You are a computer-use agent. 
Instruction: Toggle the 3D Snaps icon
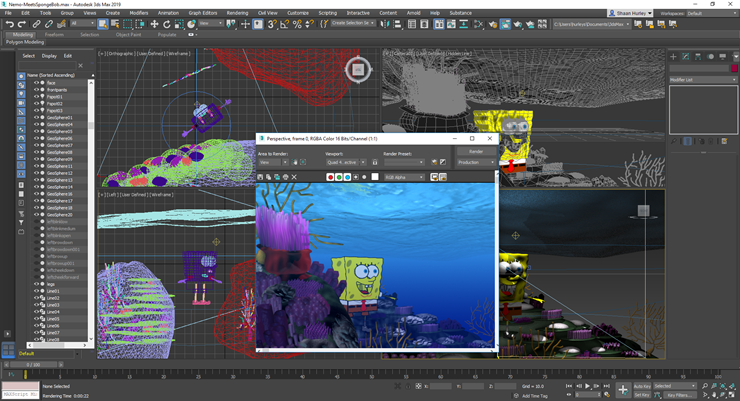[272, 24]
